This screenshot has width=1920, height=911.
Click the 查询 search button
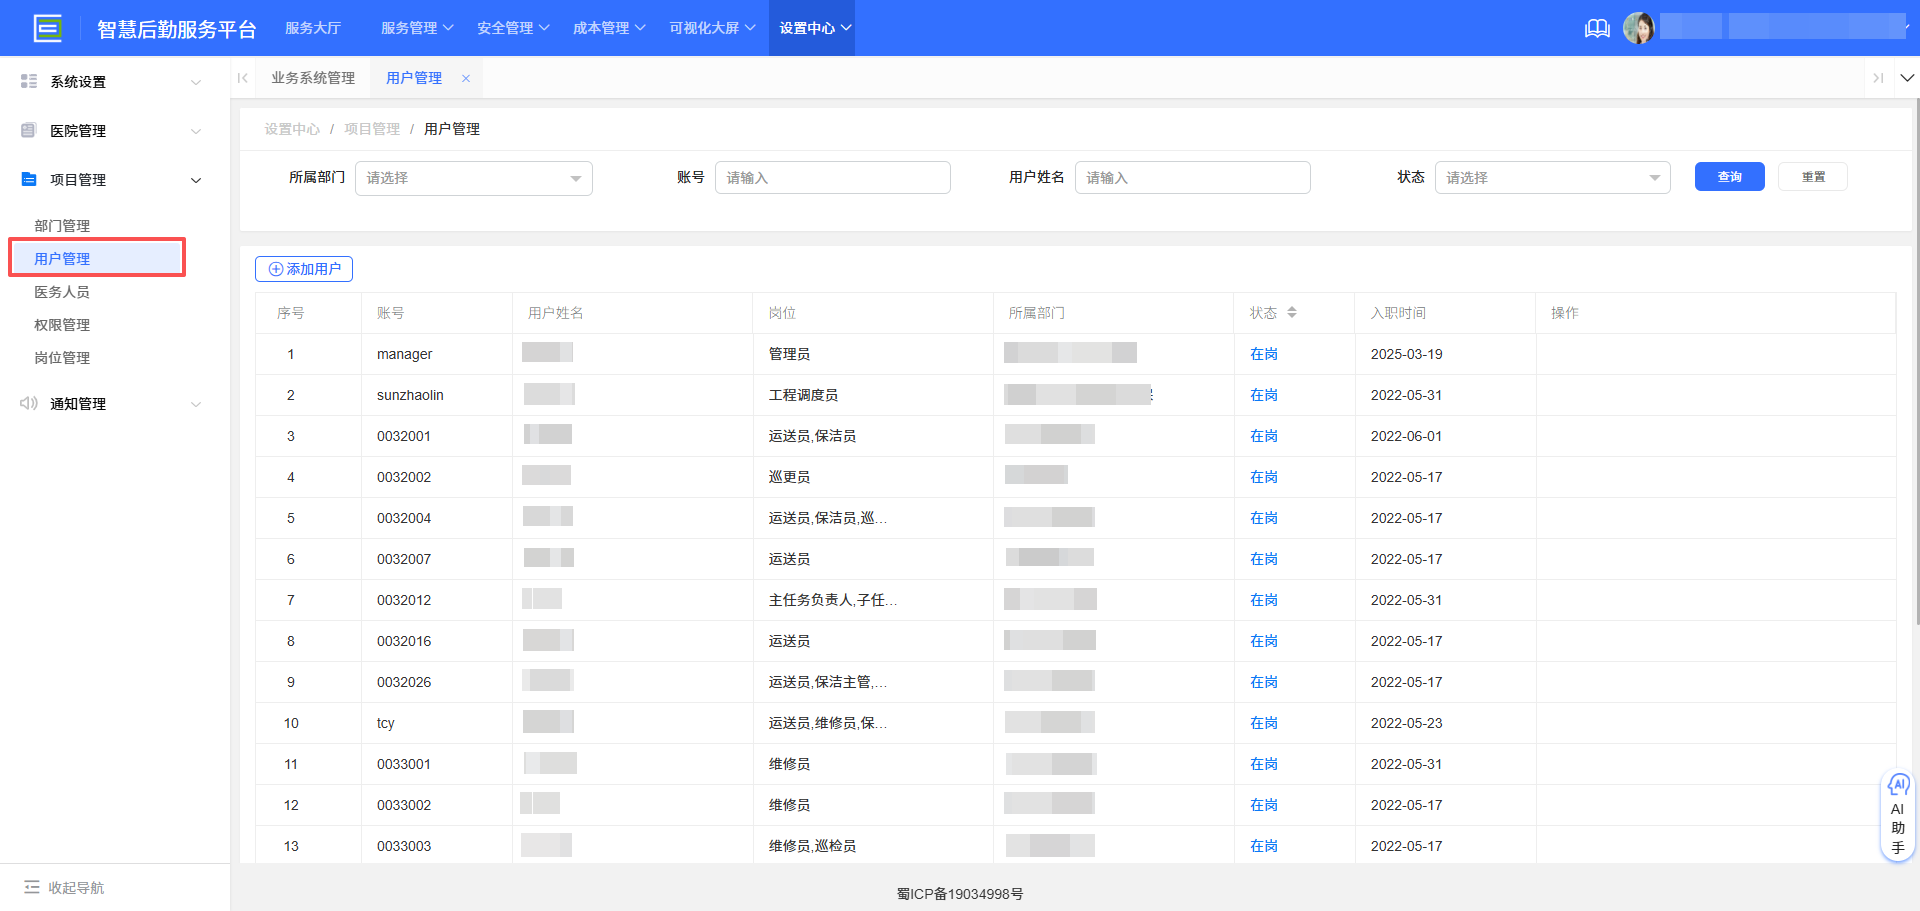1729,177
